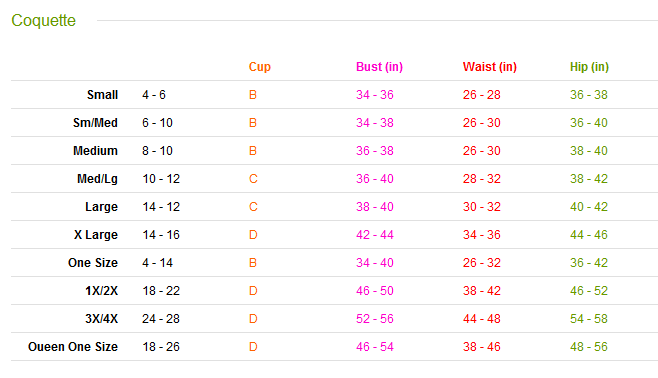
Task: Click the 14 - 12 Large dress size
Action: coord(161,207)
